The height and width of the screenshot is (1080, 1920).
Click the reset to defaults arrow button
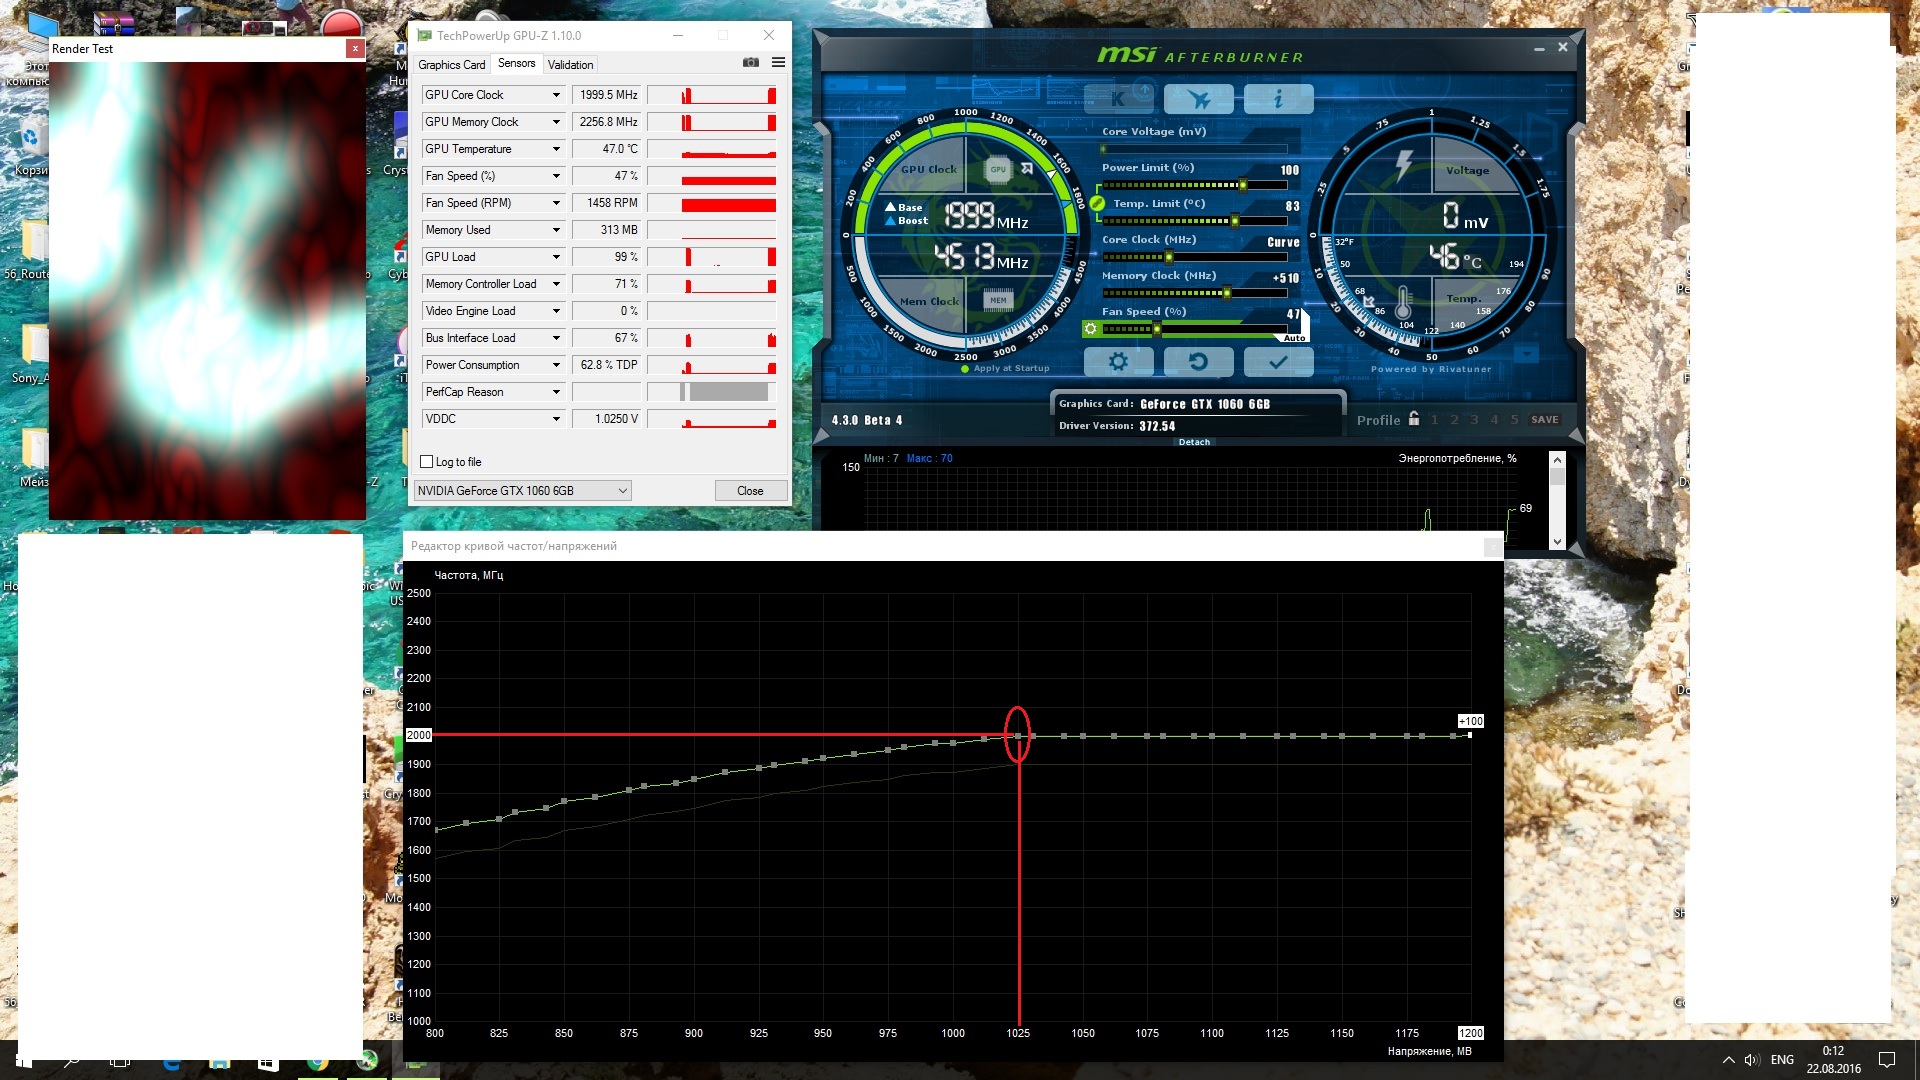point(1198,362)
